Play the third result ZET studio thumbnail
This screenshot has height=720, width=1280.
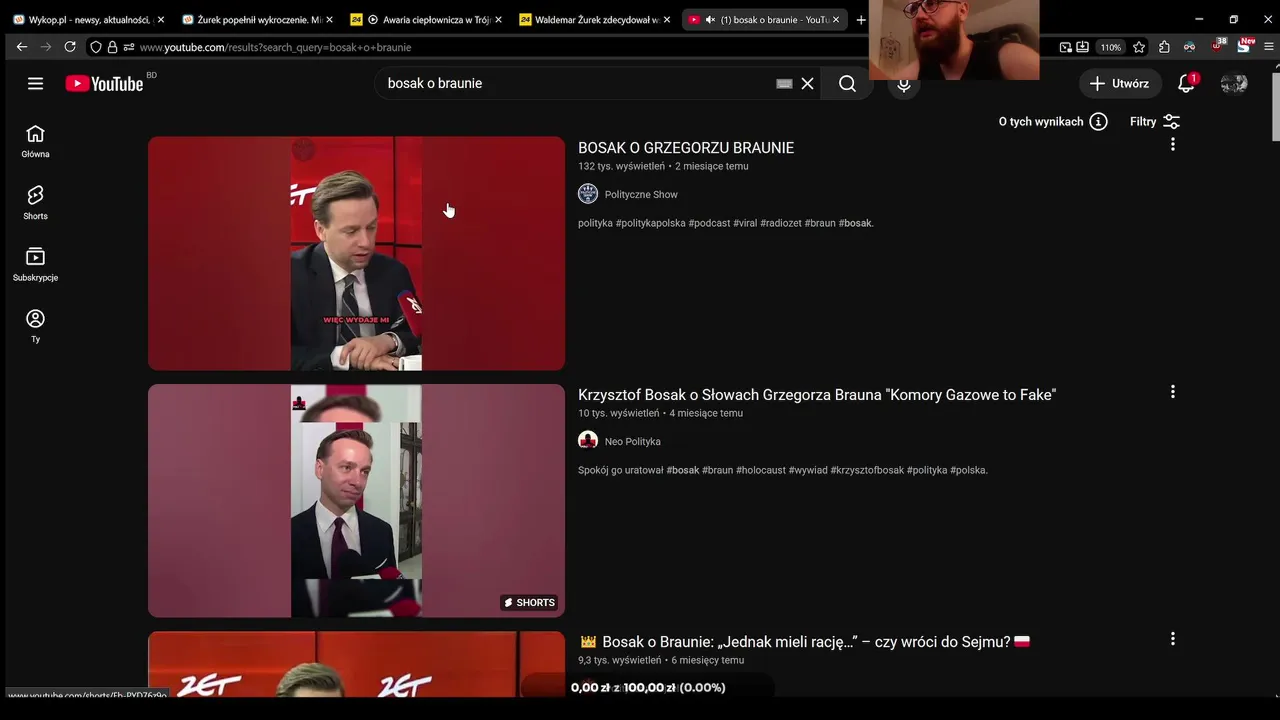(356, 664)
